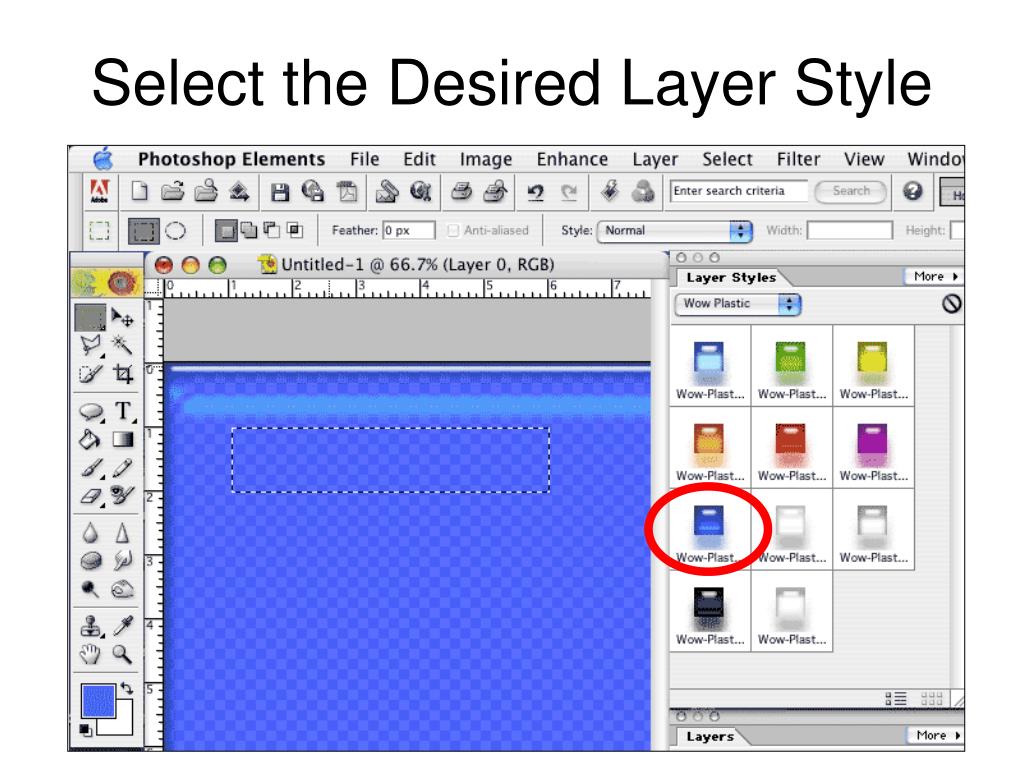Click the Open file folder icon

click(x=172, y=191)
